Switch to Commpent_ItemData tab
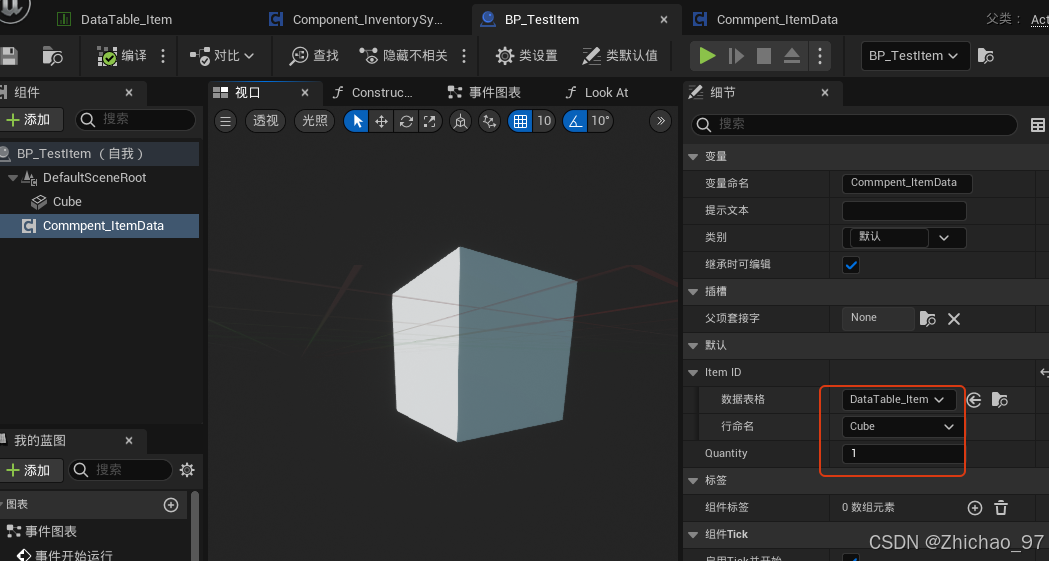 point(777,19)
